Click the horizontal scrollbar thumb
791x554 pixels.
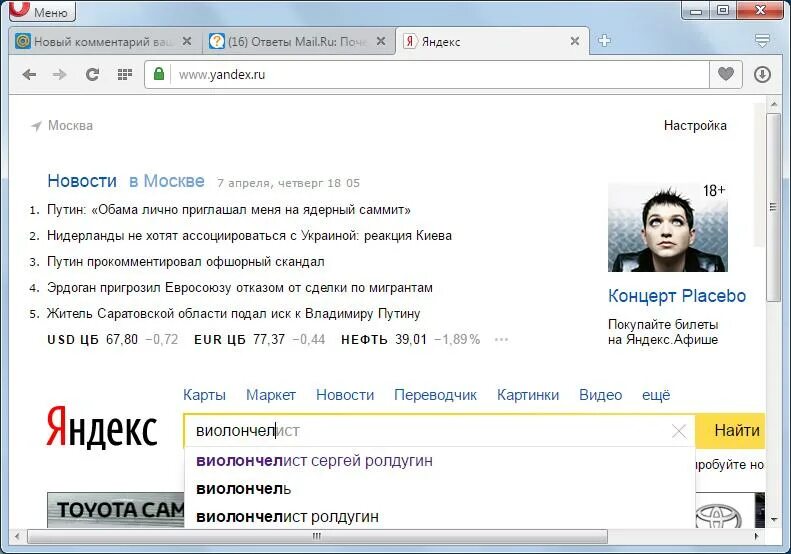click(x=317, y=536)
